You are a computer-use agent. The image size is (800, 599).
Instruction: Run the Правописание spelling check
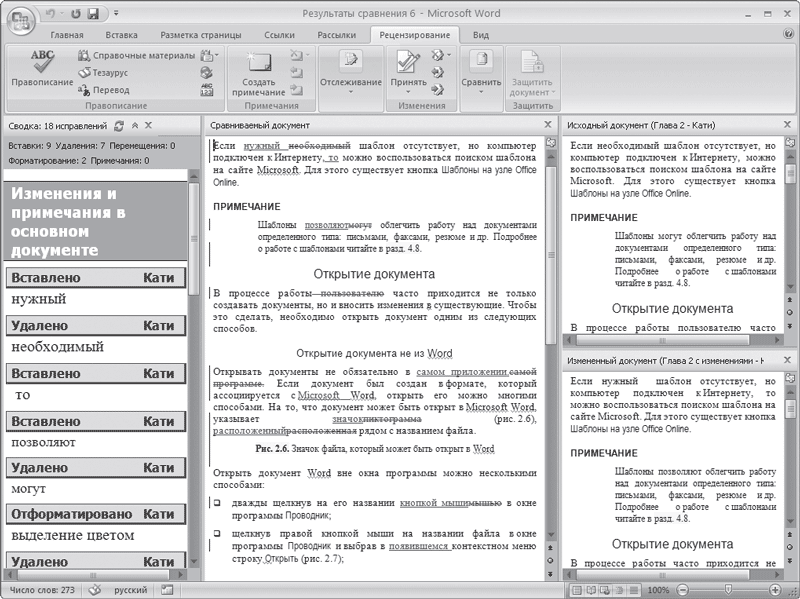click(x=42, y=68)
